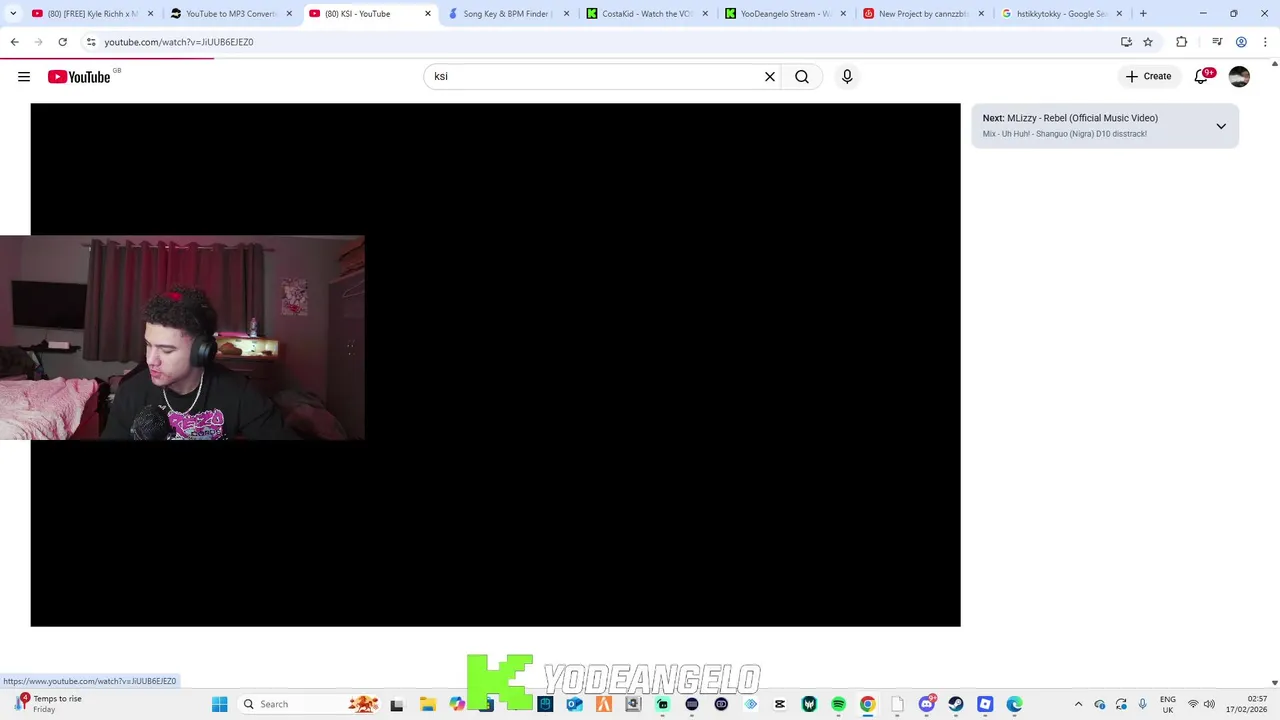Open the YouTube account avatar menu

1239,77
